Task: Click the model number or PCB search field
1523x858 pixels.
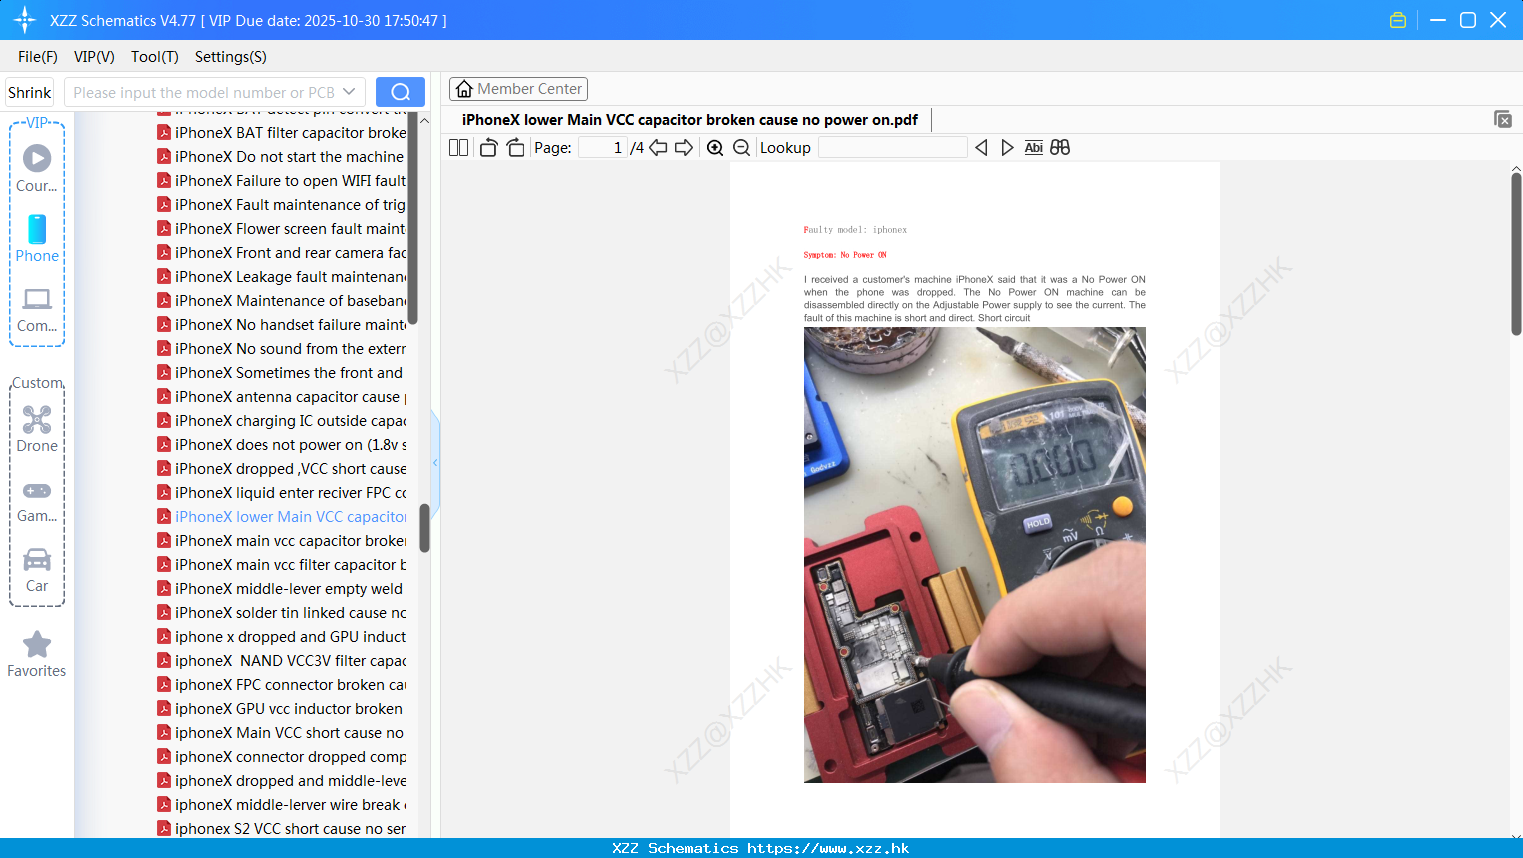Action: 204,92
